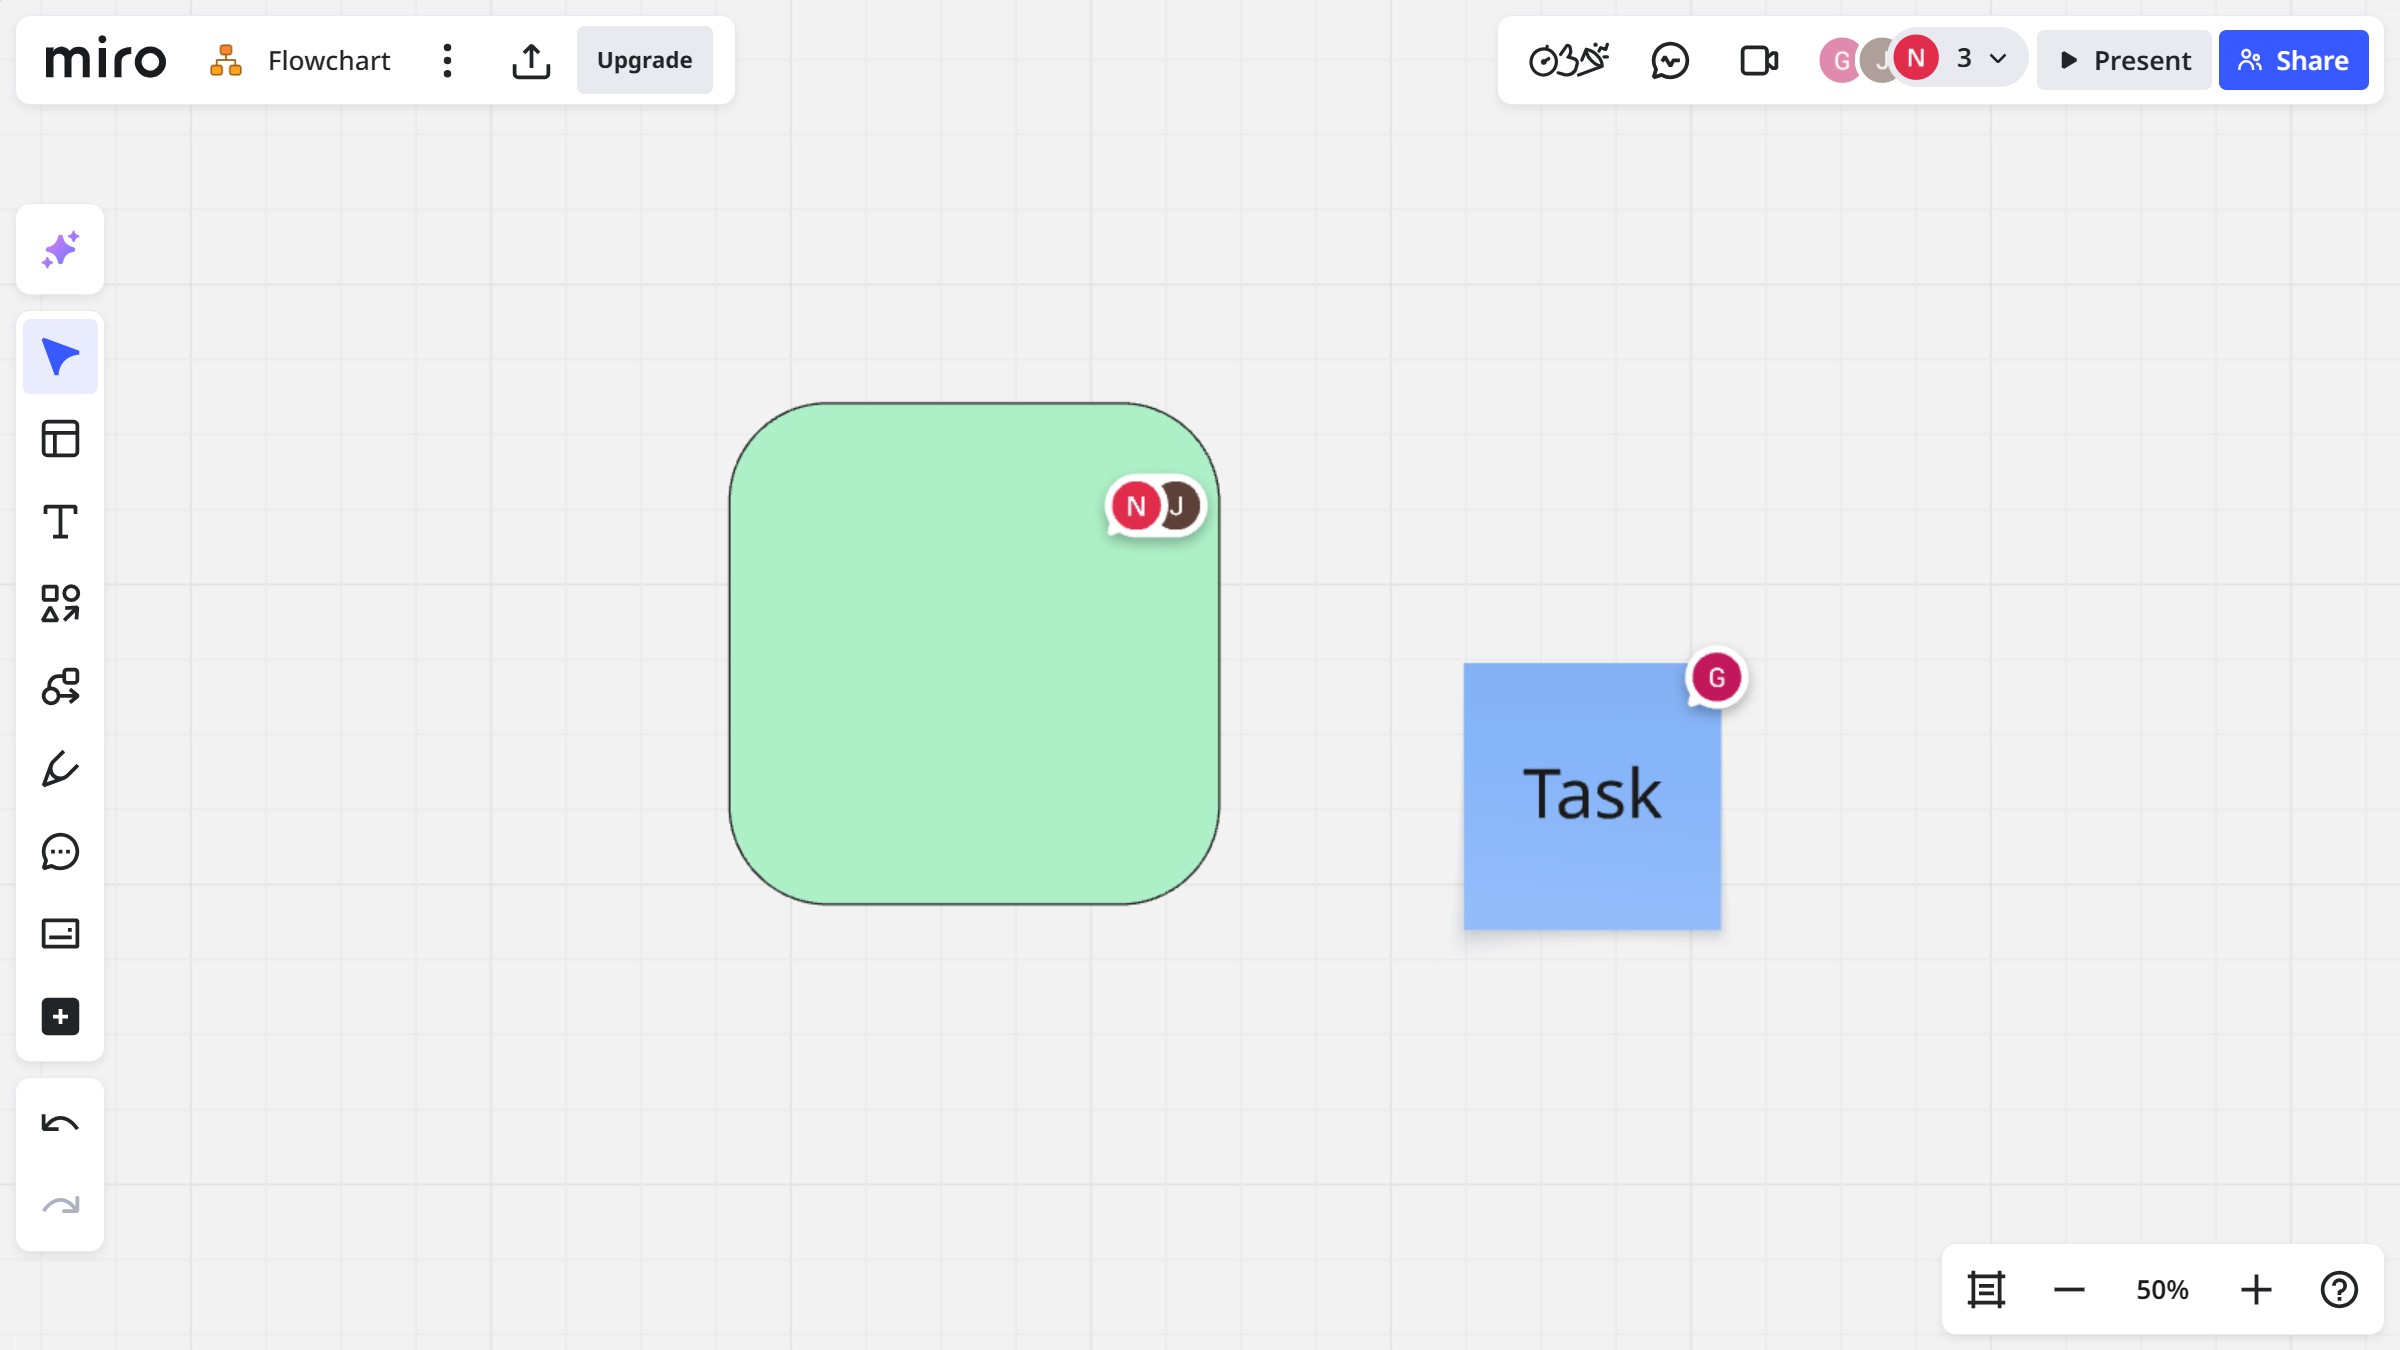Click the G collaborator avatar in header

[x=1840, y=60]
